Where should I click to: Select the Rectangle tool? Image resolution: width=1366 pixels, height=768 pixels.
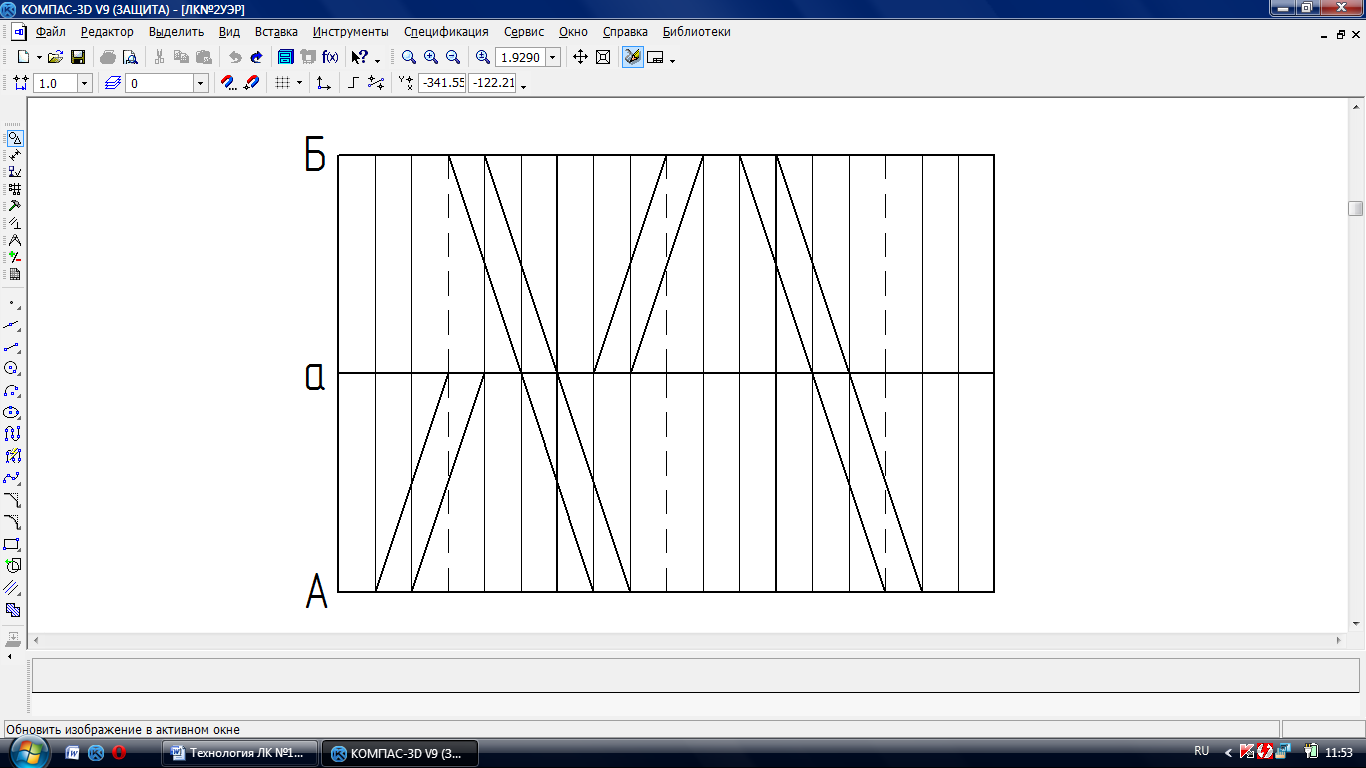(12, 544)
